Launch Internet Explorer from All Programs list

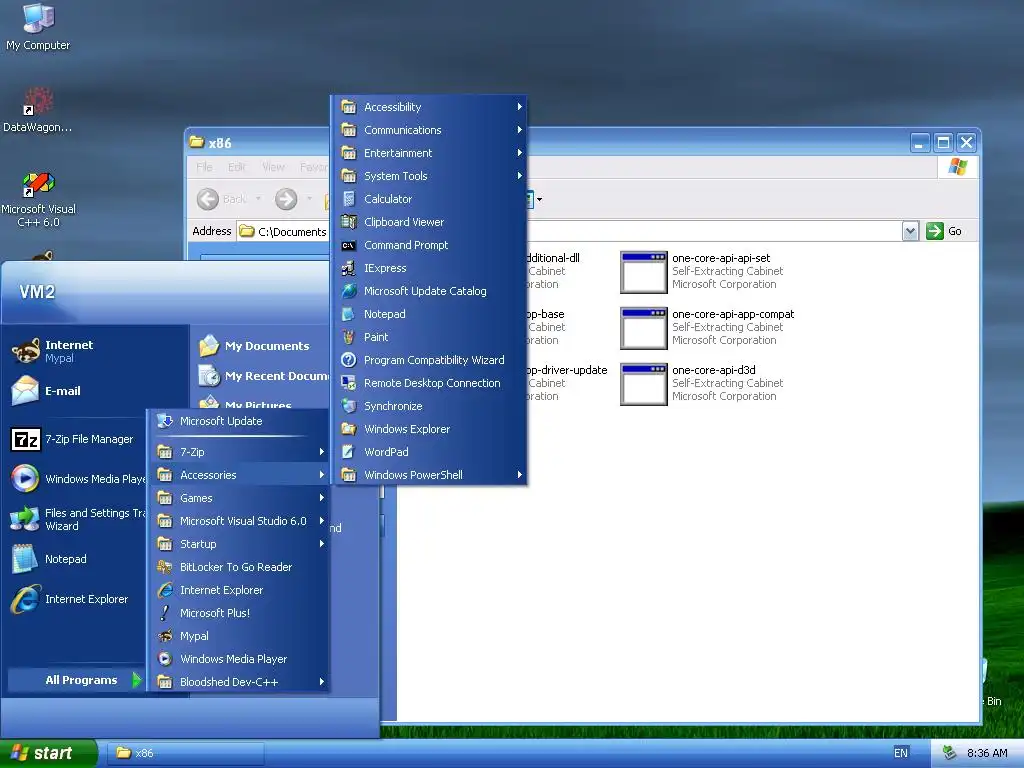pyautogui.click(x=239, y=590)
